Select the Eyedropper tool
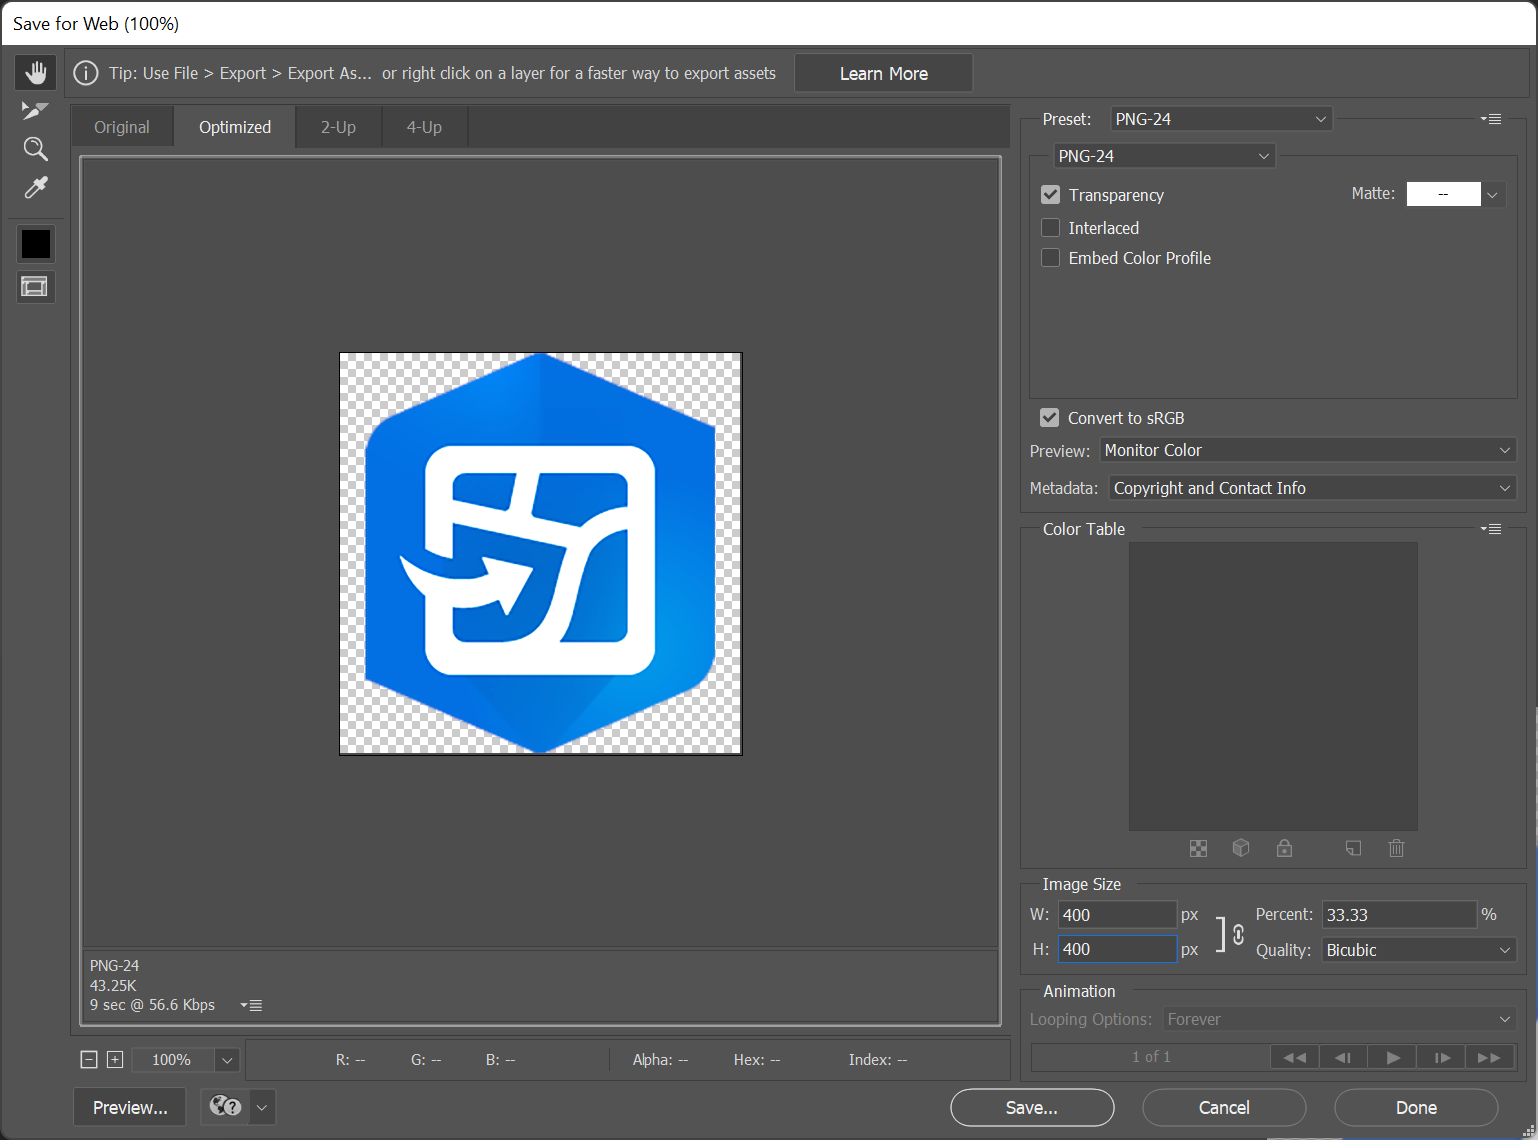The height and width of the screenshot is (1140, 1538). pos(35,187)
